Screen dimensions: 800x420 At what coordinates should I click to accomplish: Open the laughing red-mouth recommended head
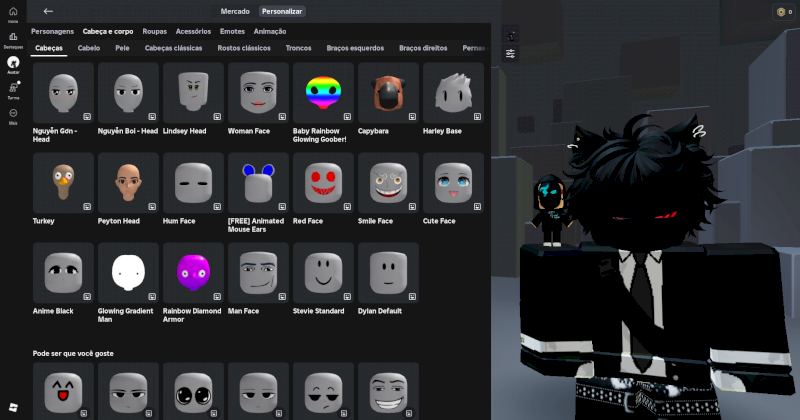click(x=63, y=391)
